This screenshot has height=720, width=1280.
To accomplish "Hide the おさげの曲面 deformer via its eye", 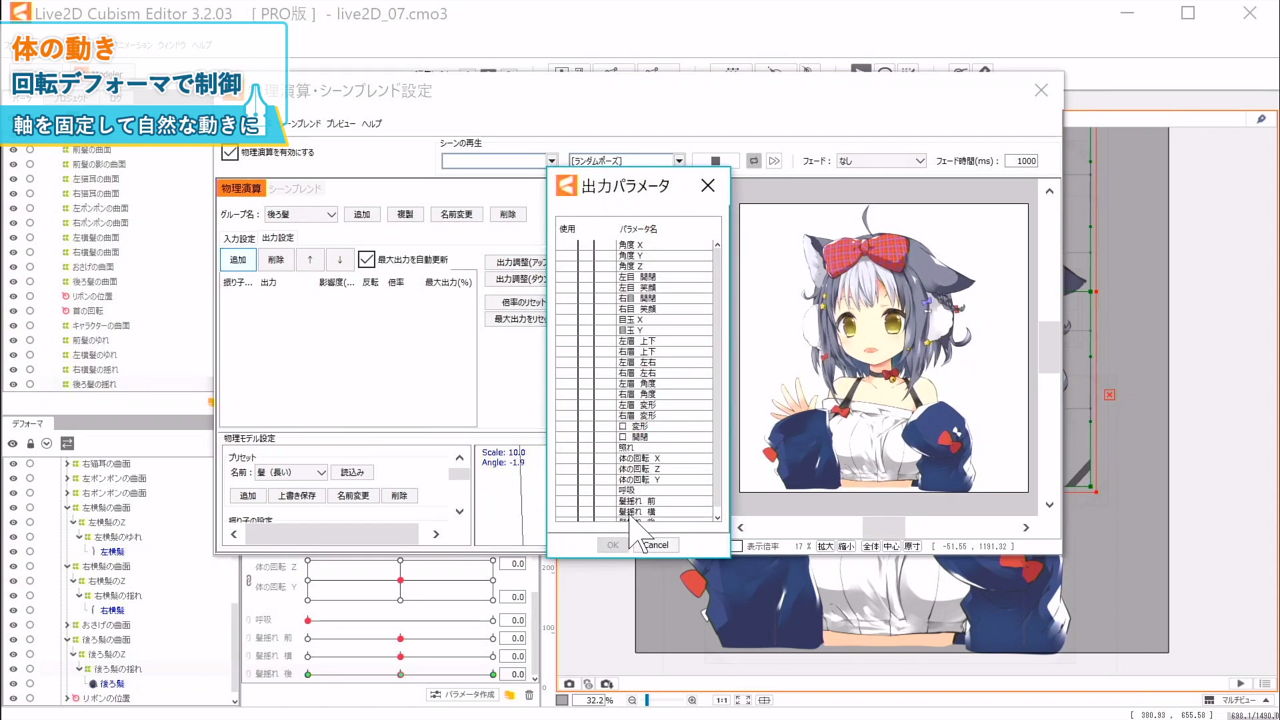I will pos(13,625).
